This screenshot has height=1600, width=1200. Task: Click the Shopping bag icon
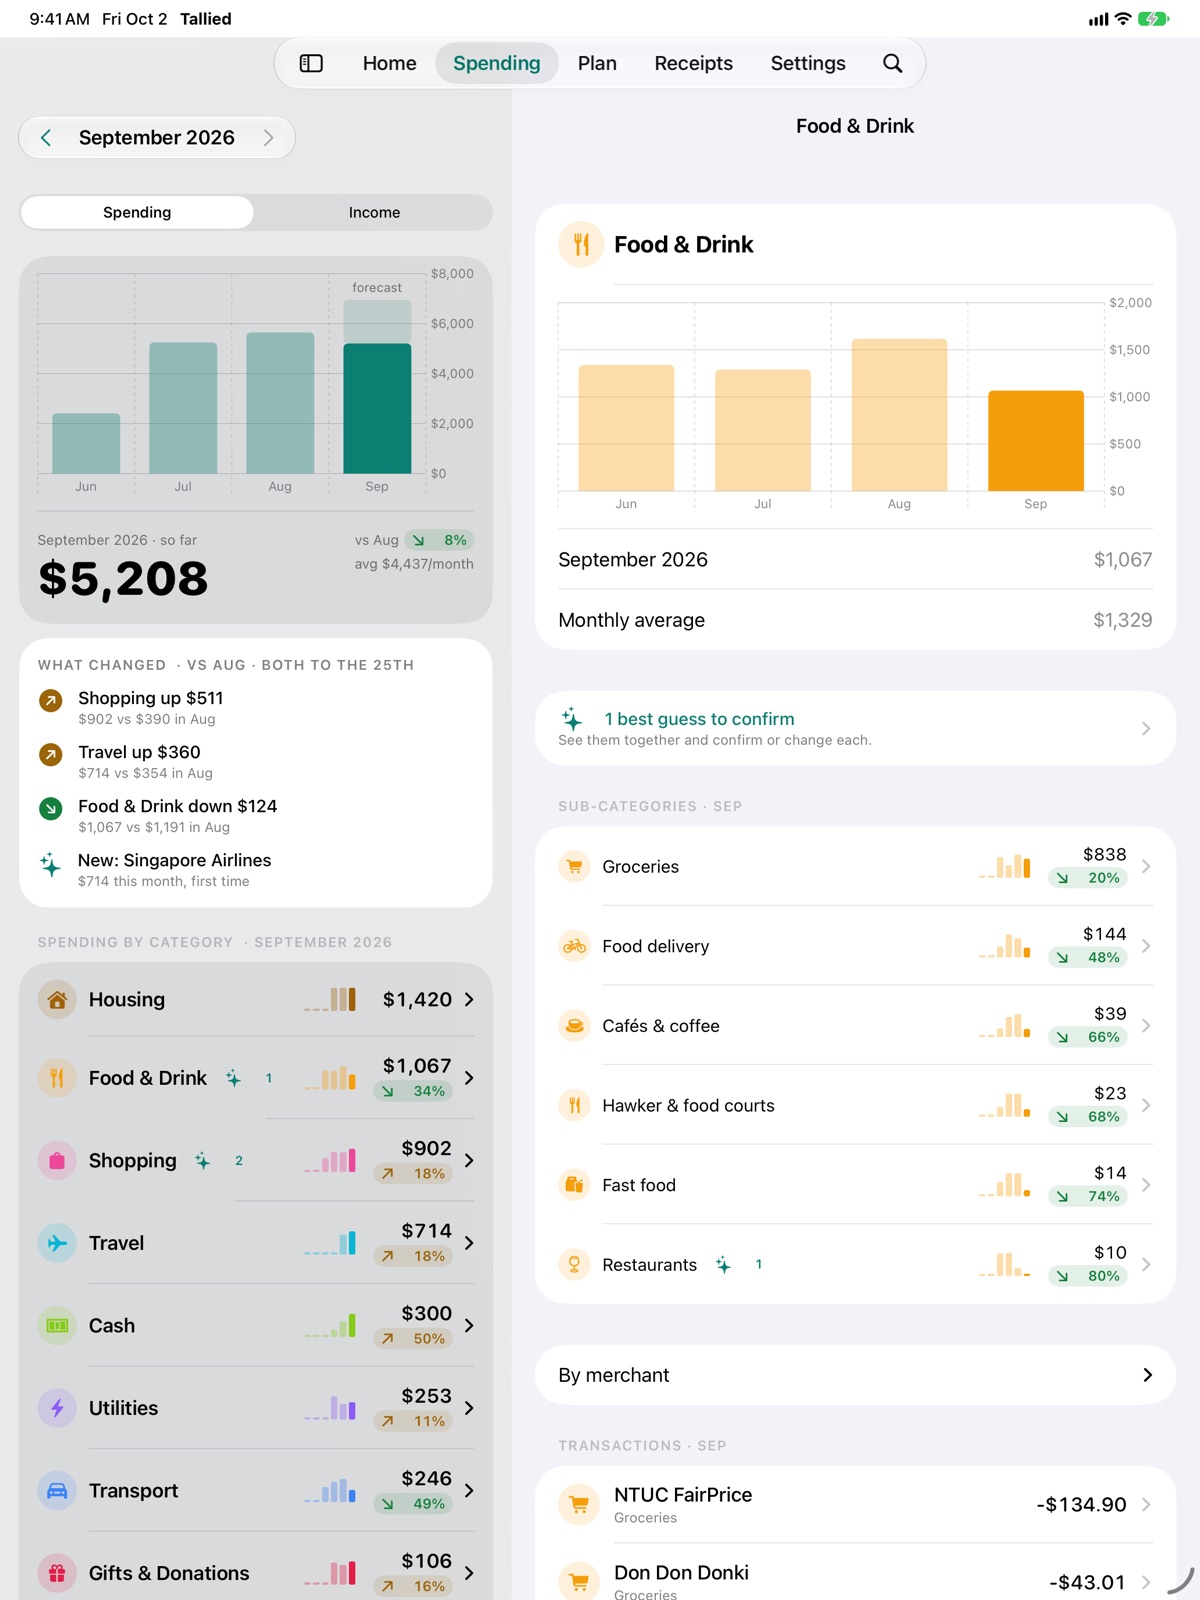57,1160
